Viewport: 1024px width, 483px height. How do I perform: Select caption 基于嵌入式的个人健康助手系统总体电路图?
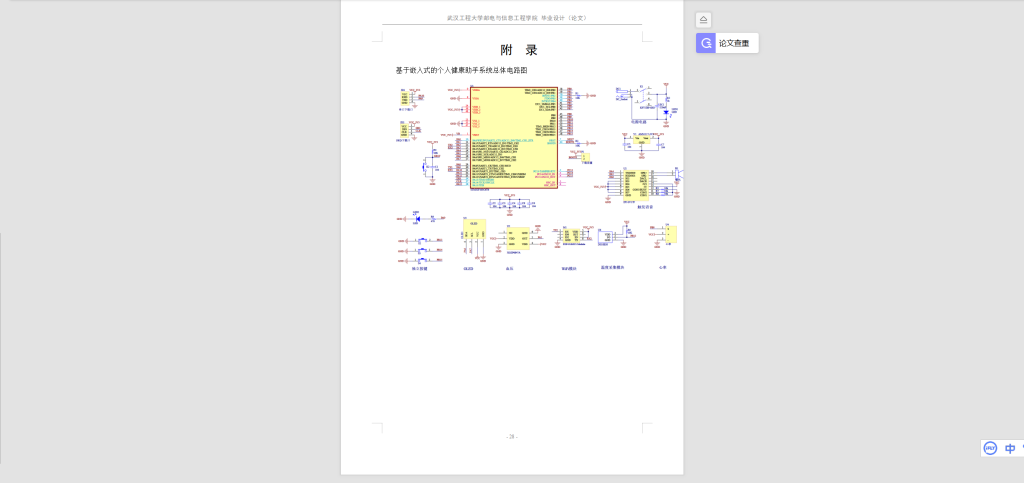coord(461,70)
